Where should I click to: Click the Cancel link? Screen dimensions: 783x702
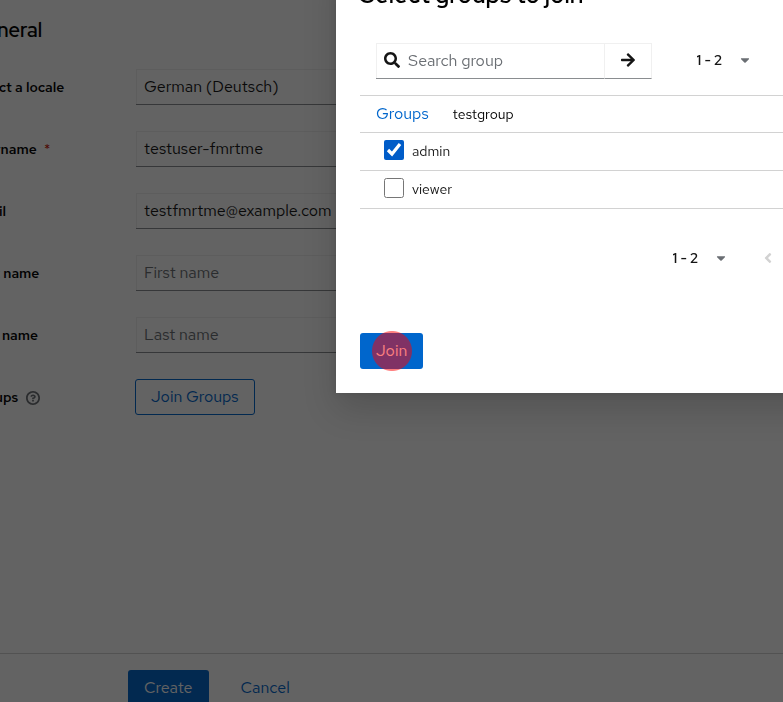[x=265, y=687]
